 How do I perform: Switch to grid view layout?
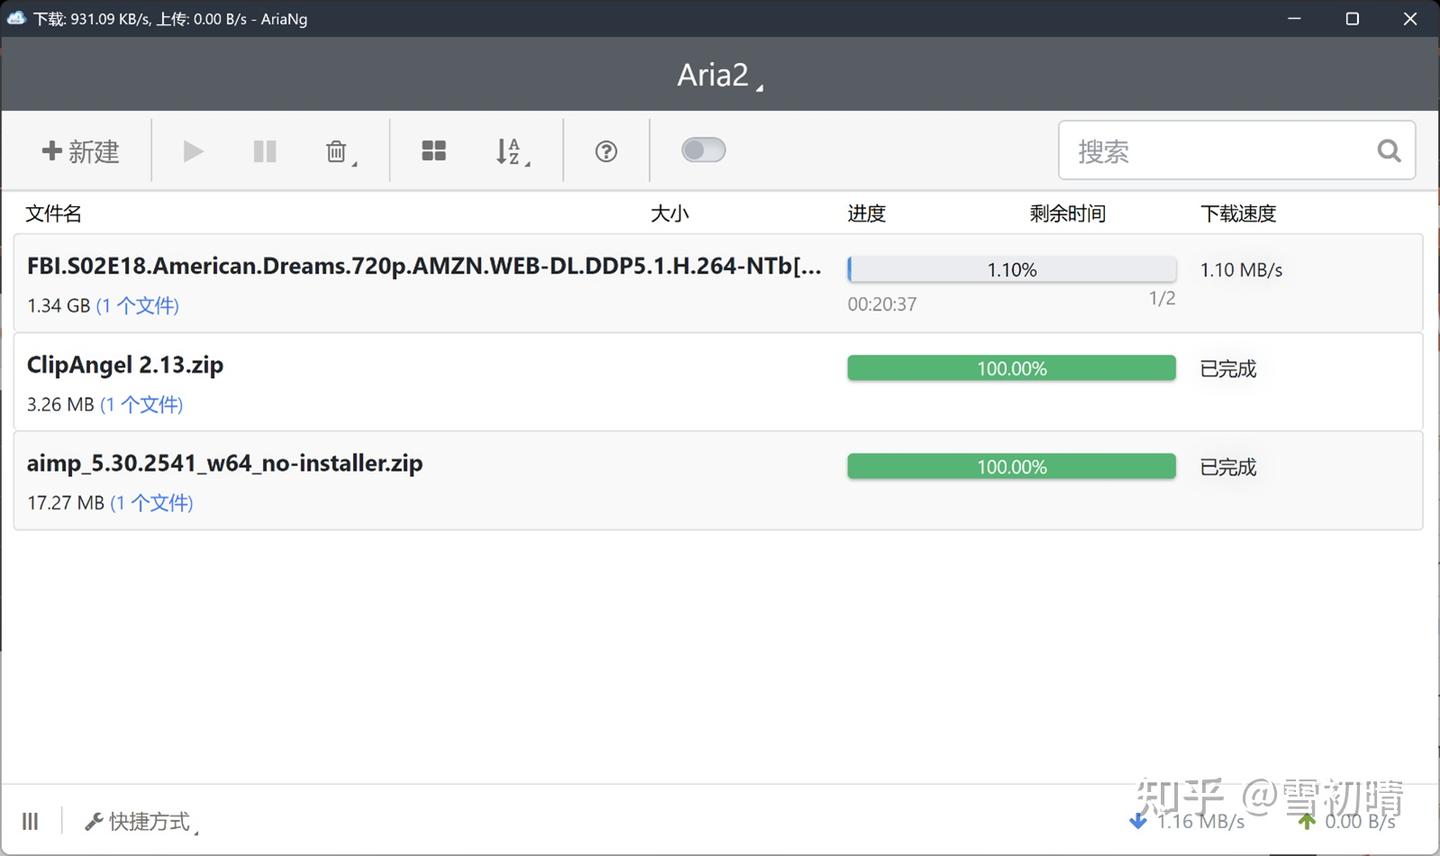point(434,150)
